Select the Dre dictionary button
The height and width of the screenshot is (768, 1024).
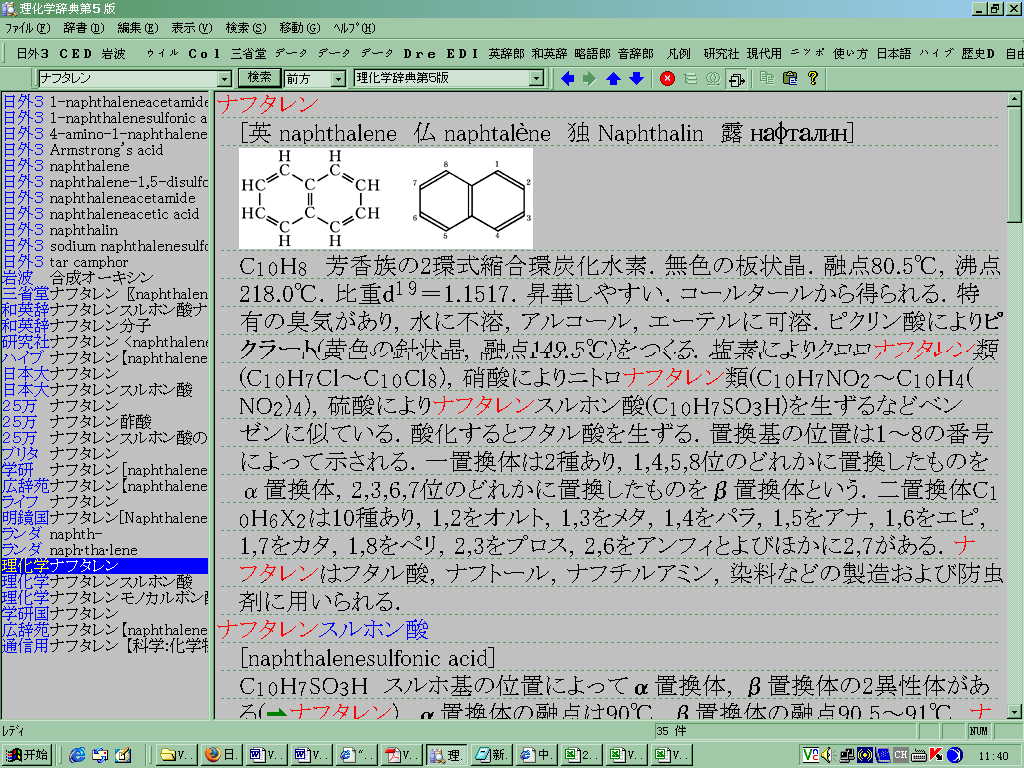click(419, 54)
